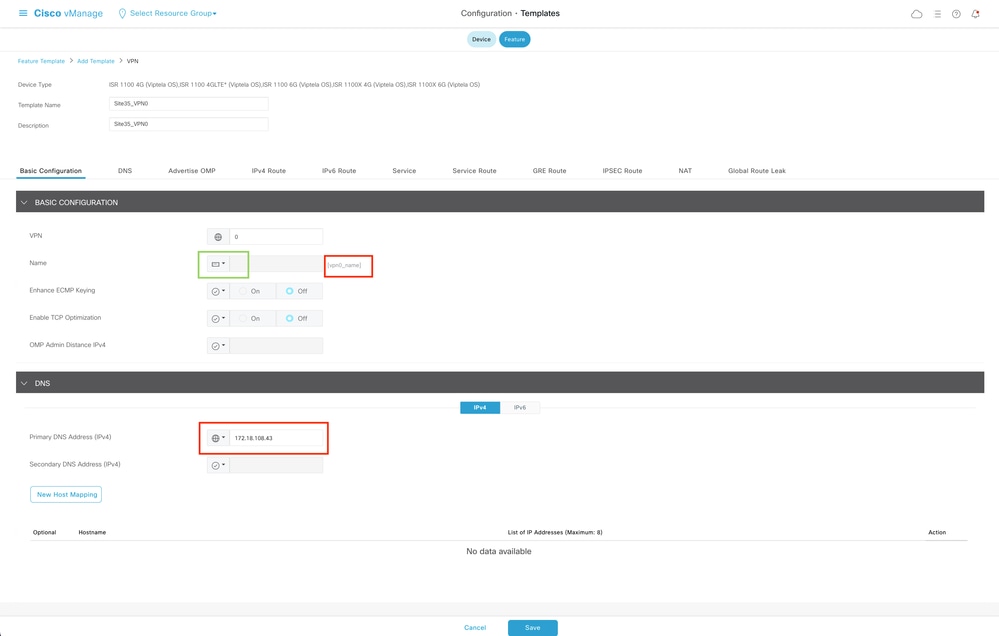
Task: Open the task list icon near the bell
Action: (935, 13)
